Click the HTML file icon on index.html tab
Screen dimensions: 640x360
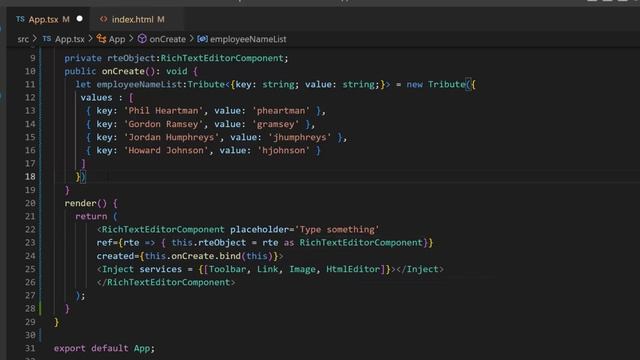click(104, 19)
